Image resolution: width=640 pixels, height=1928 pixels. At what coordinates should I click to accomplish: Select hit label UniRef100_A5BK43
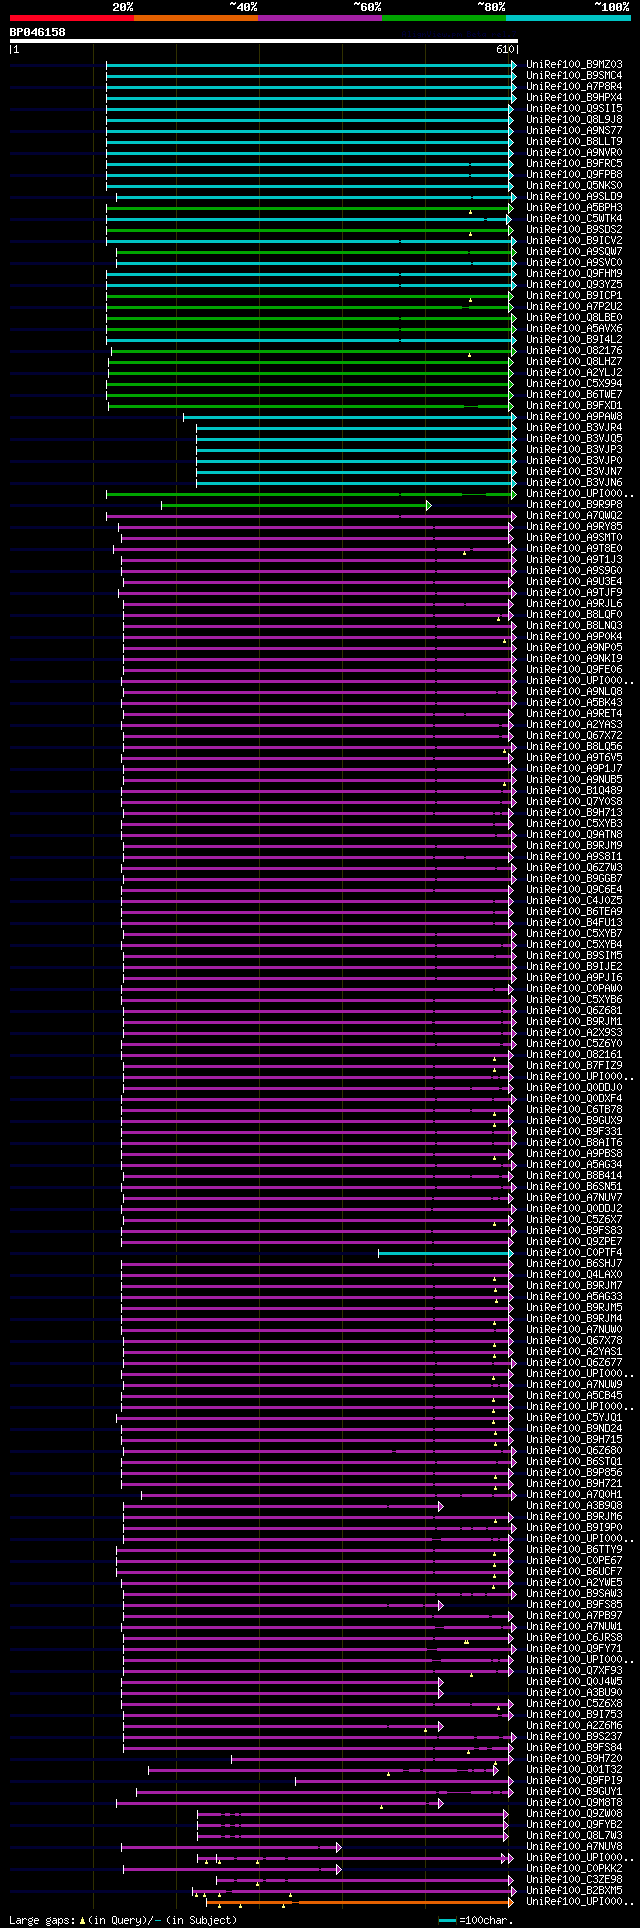[x=576, y=702]
